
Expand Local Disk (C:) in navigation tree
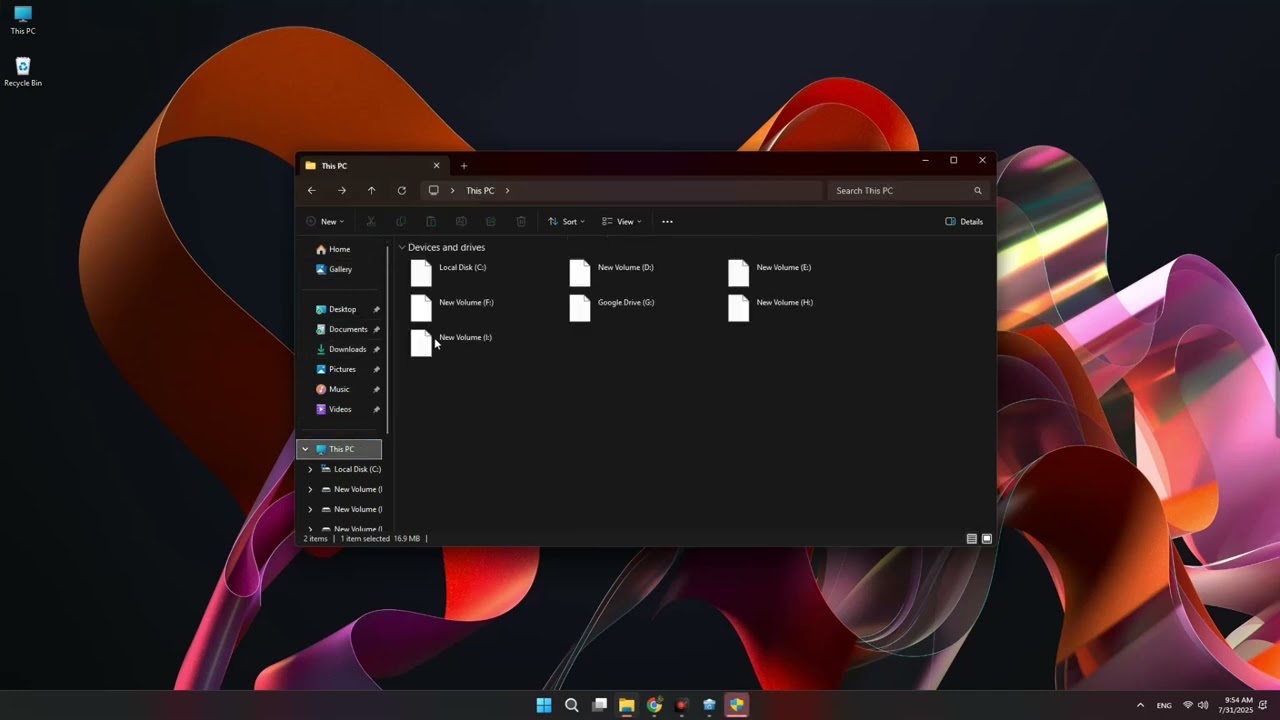pyautogui.click(x=310, y=469)
